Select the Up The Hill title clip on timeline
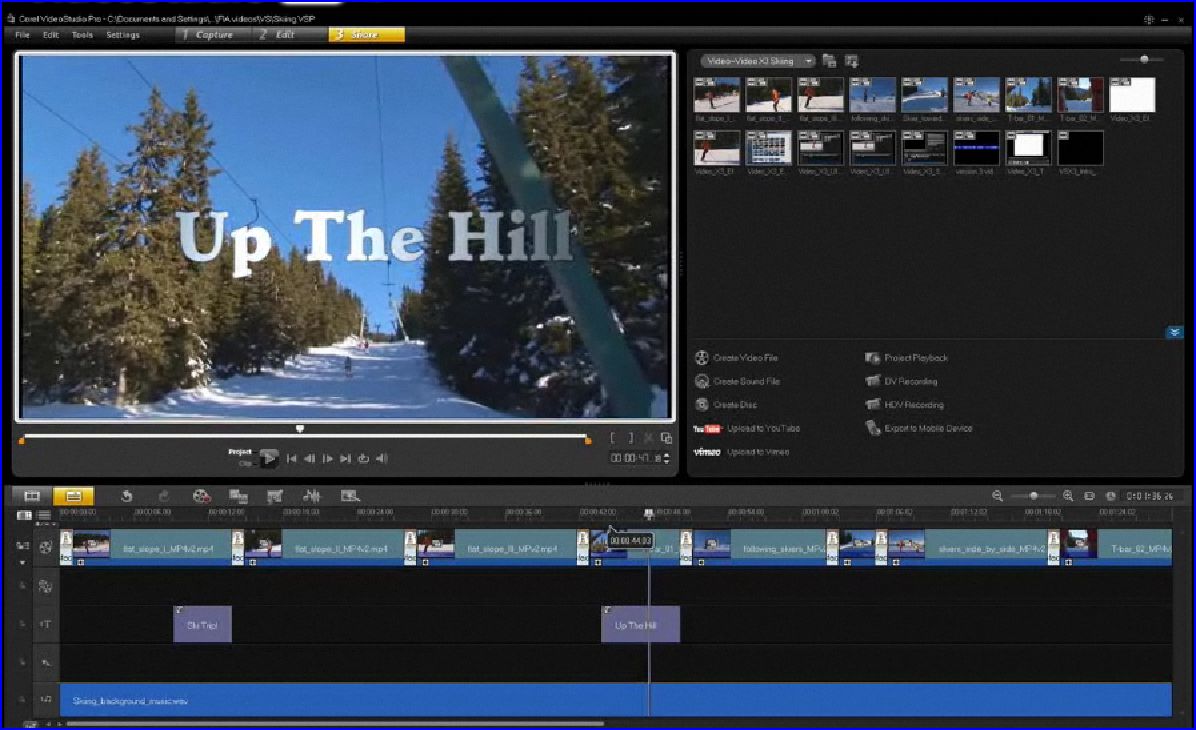The width and height of the screenshot is (1196, 730). coord(640,625)
